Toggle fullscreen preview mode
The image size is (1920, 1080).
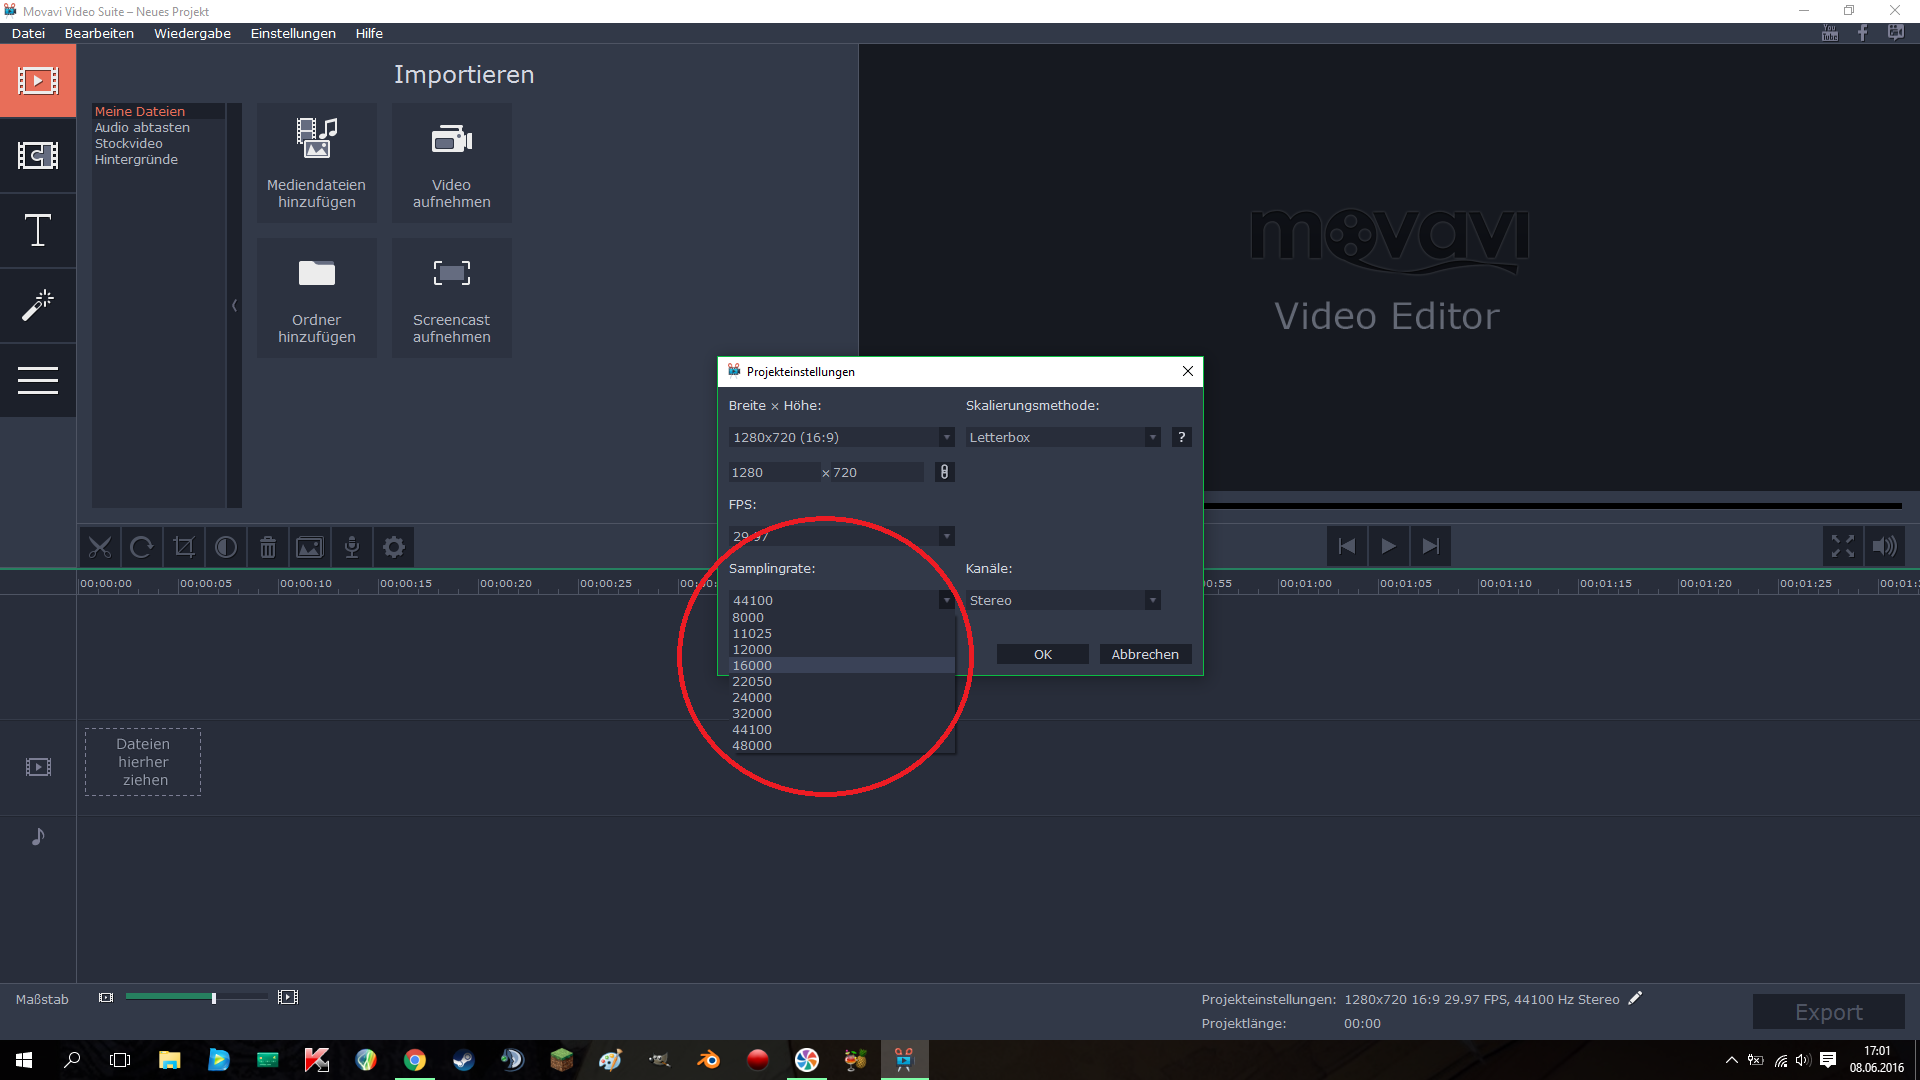[x=1842, y=546]
